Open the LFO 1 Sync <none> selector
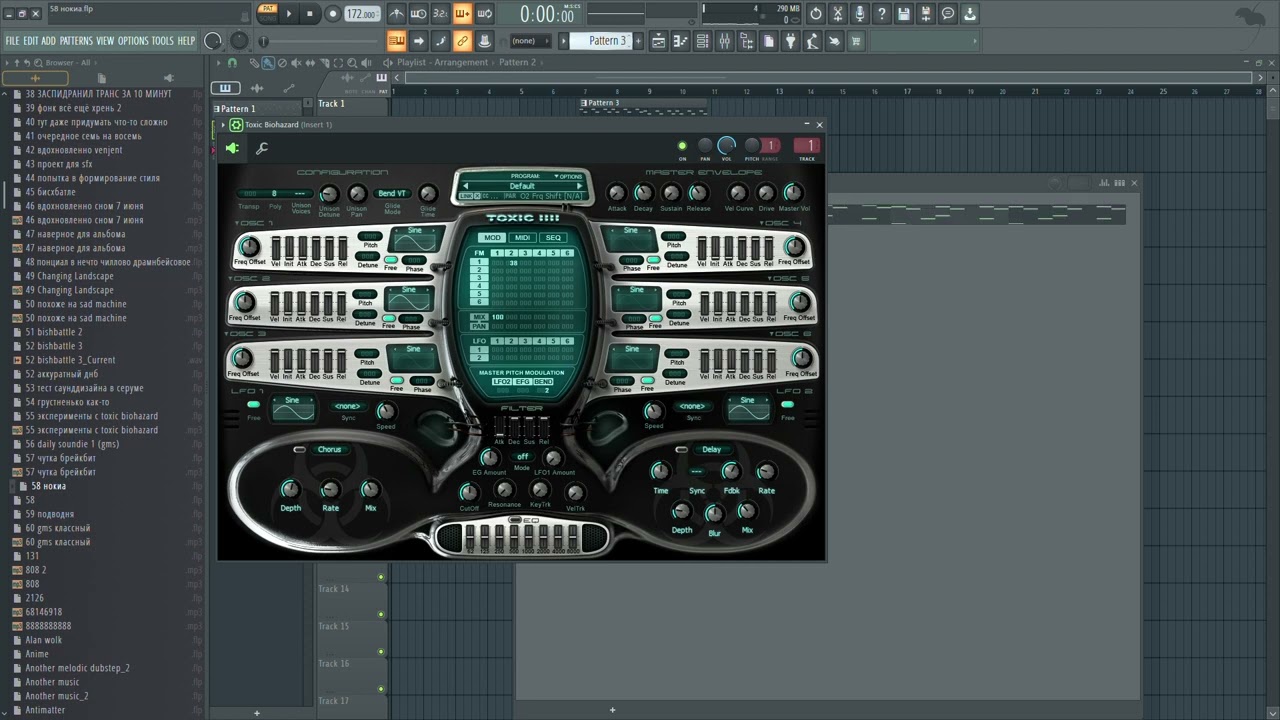 pos(348,406)
